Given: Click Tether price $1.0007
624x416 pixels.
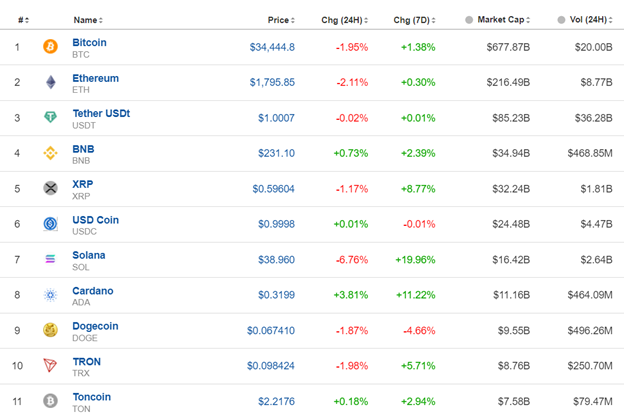Looking at the screenshot, I should tap(276, 118).
